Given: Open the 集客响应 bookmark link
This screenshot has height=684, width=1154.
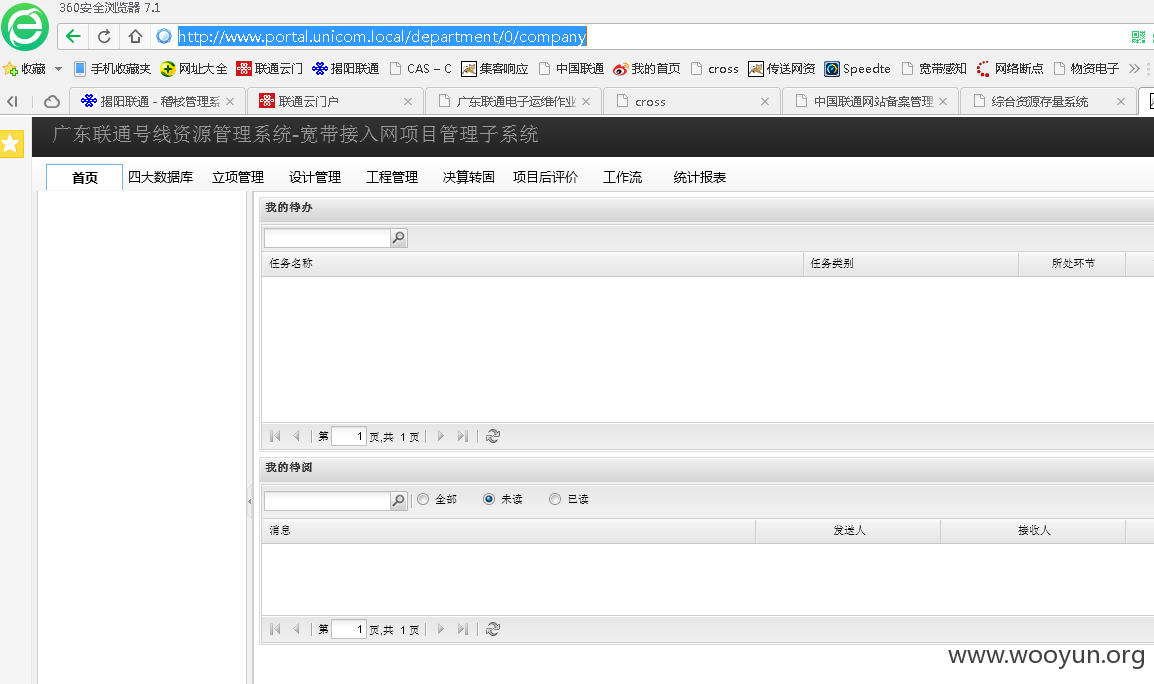Looking at the screenshot, I should [x=495, y=68].
